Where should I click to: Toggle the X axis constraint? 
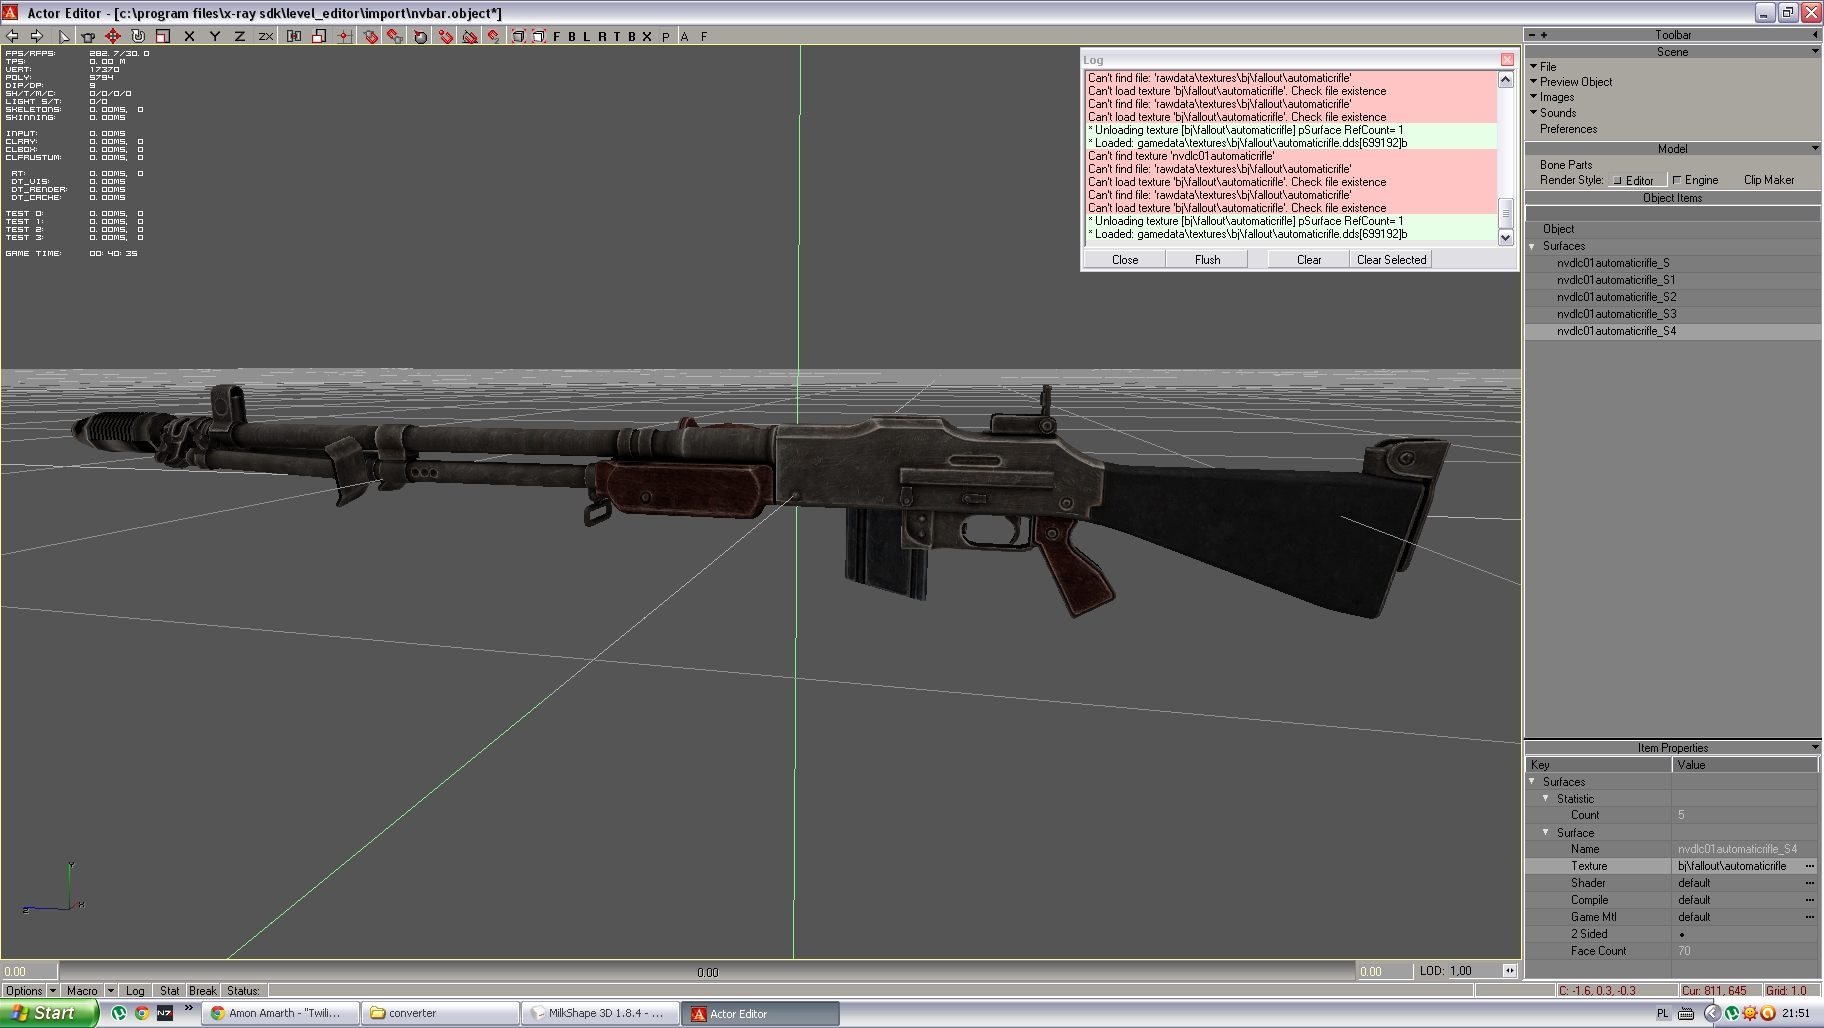coord(189,36)
